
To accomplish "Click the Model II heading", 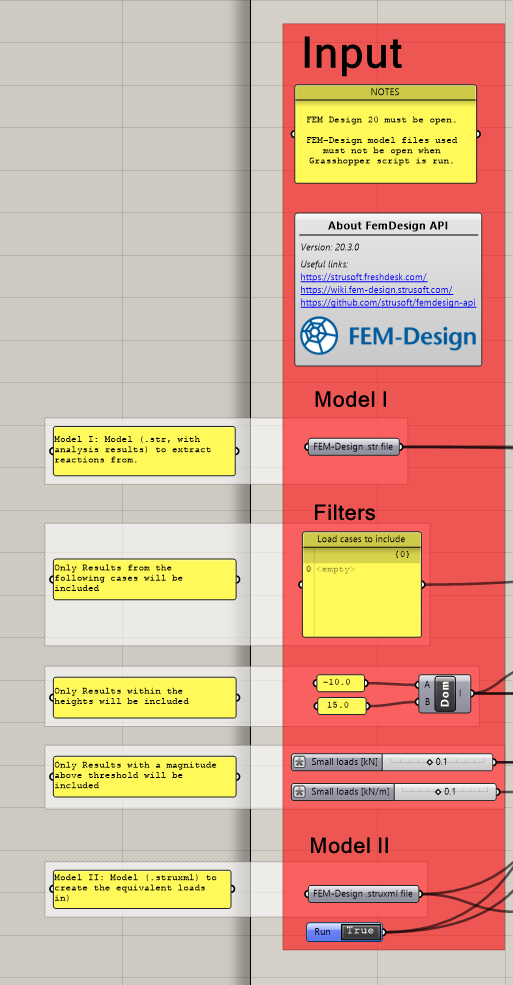I will click(x=349, y=846).
